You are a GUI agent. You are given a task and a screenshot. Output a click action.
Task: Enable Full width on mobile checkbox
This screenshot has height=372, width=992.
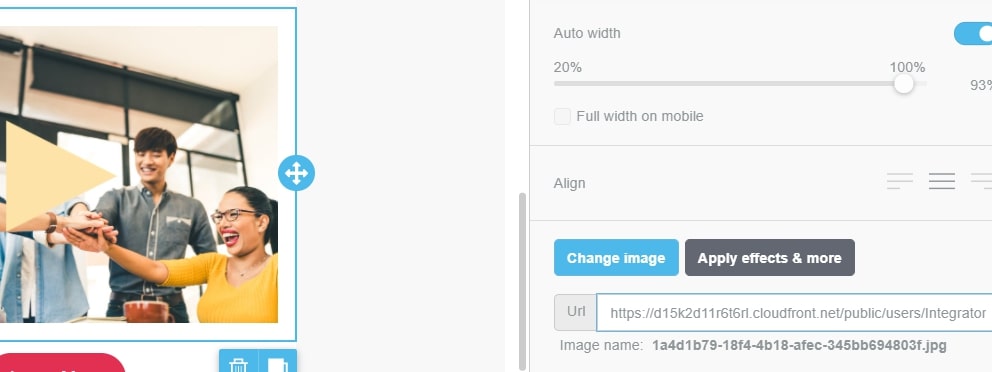(x=562, y=116)
